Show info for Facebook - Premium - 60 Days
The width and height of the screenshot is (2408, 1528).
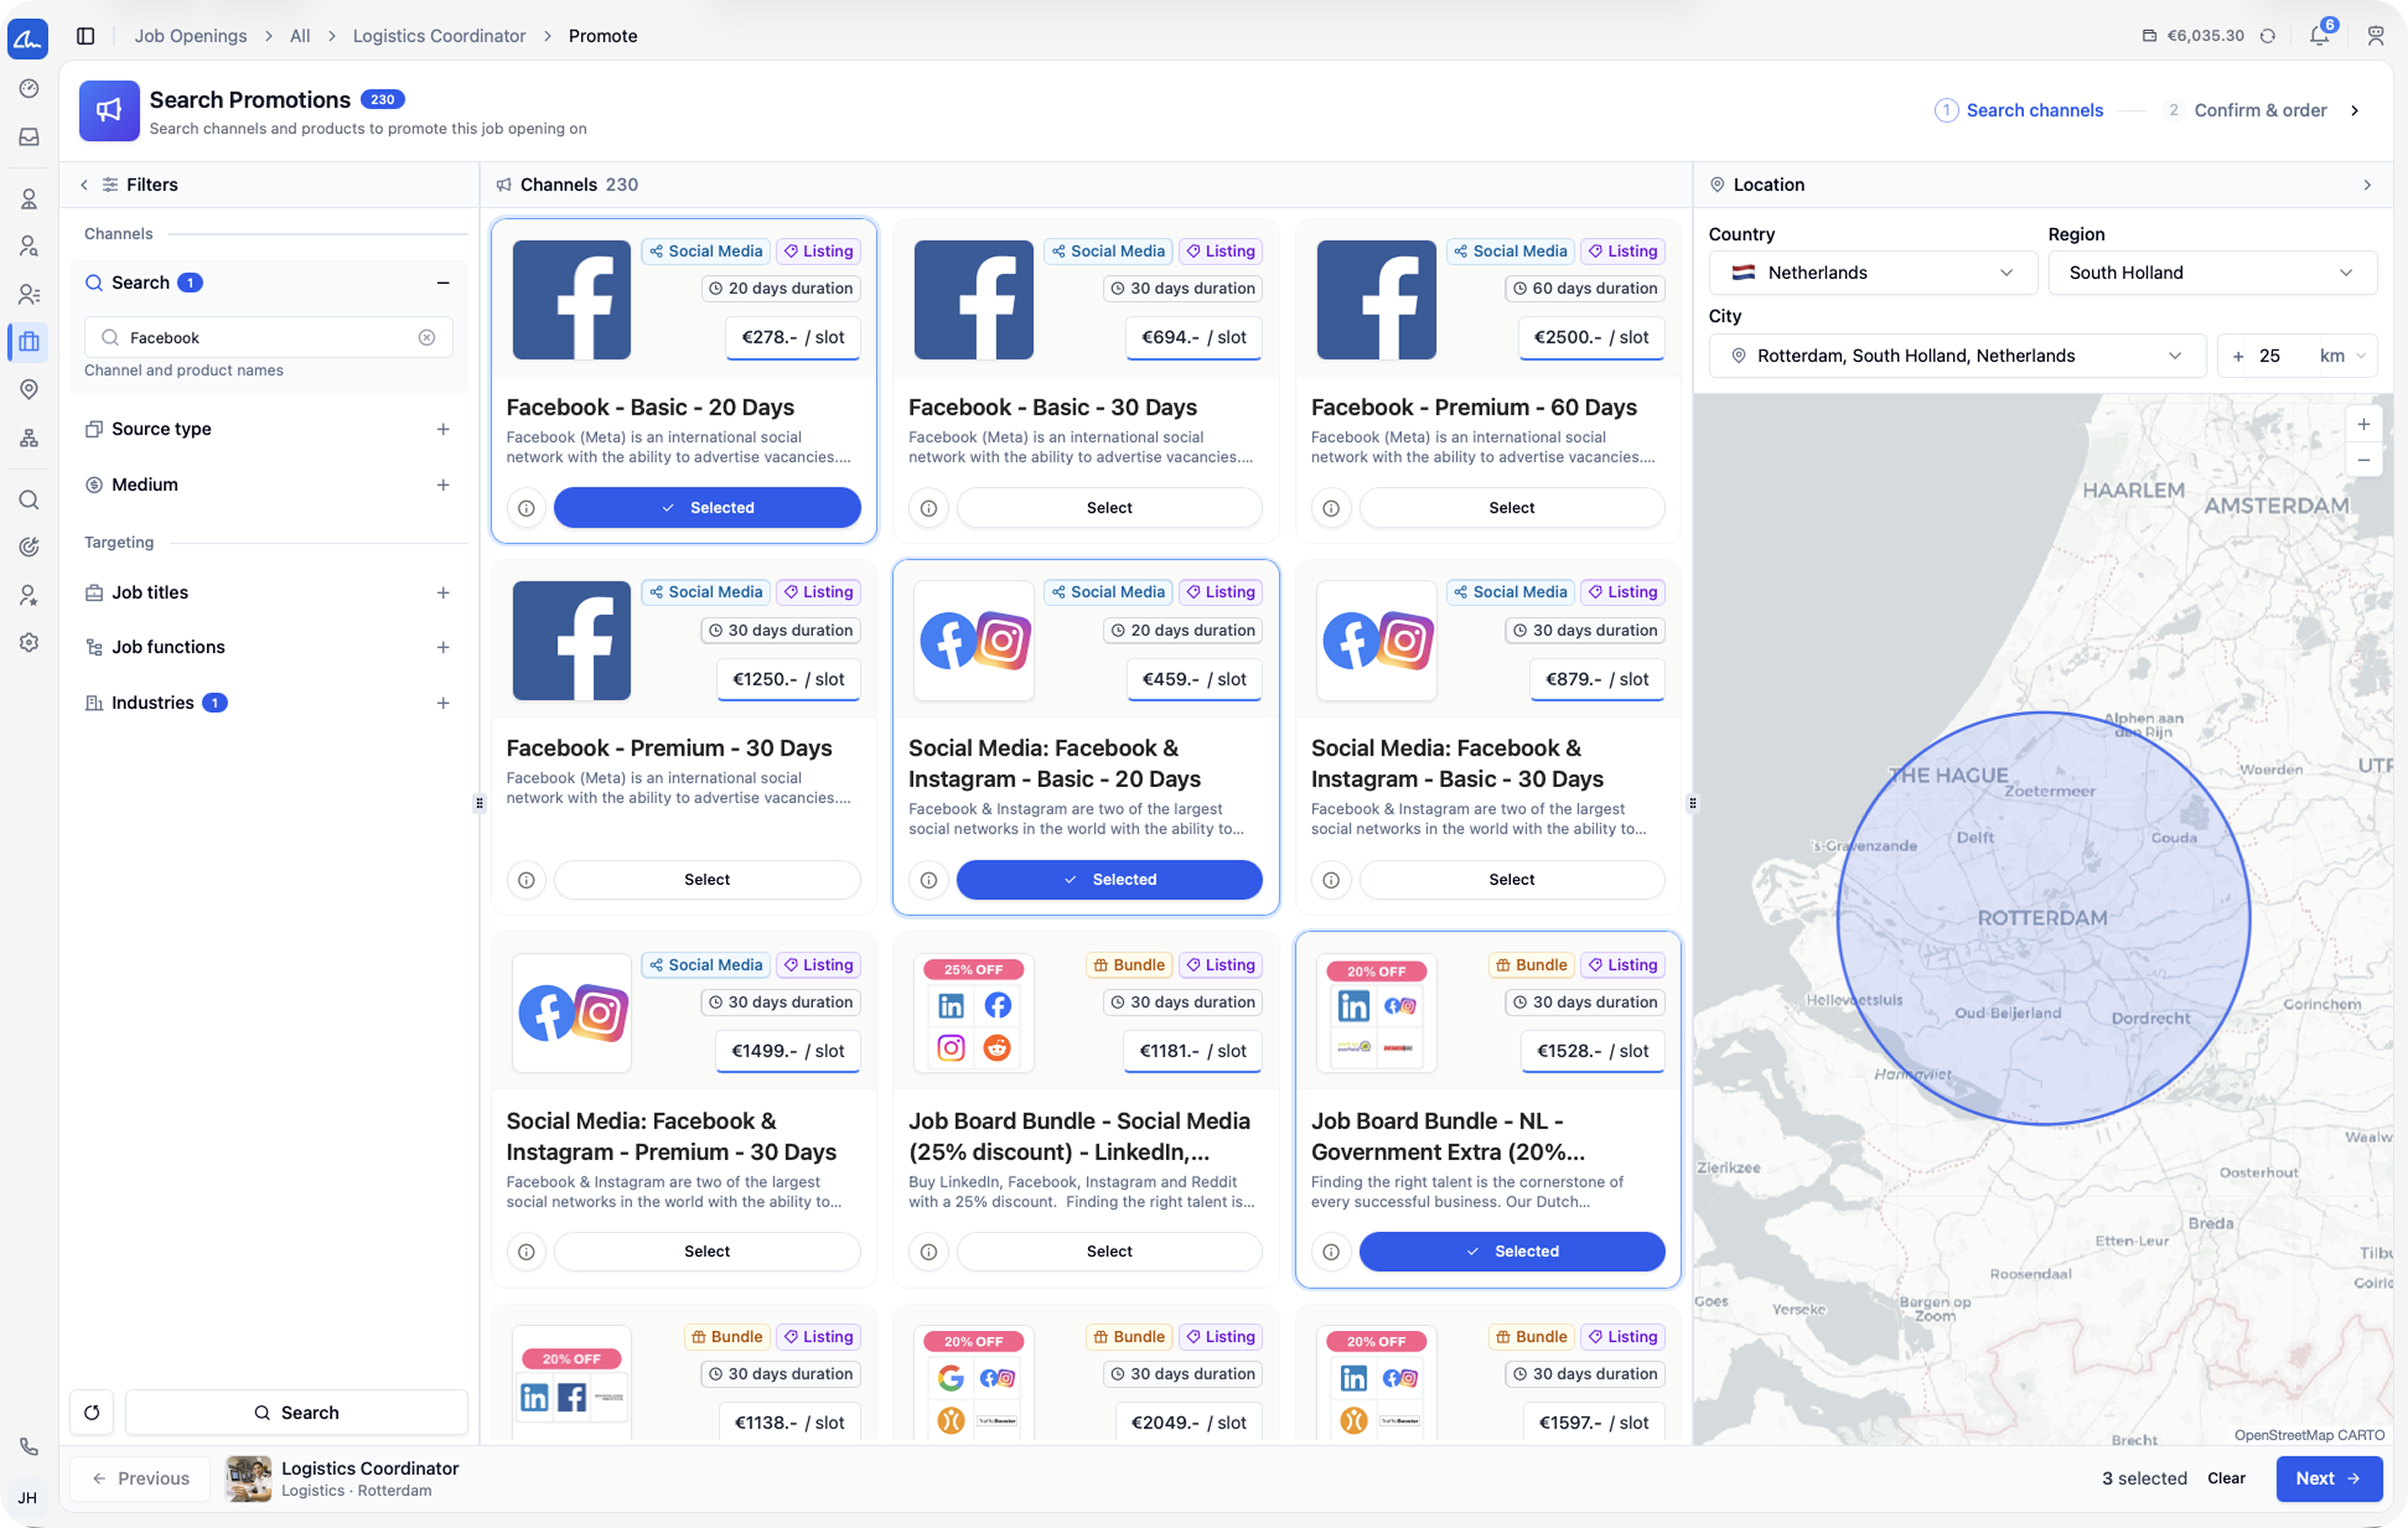(x=1331, y=508)
